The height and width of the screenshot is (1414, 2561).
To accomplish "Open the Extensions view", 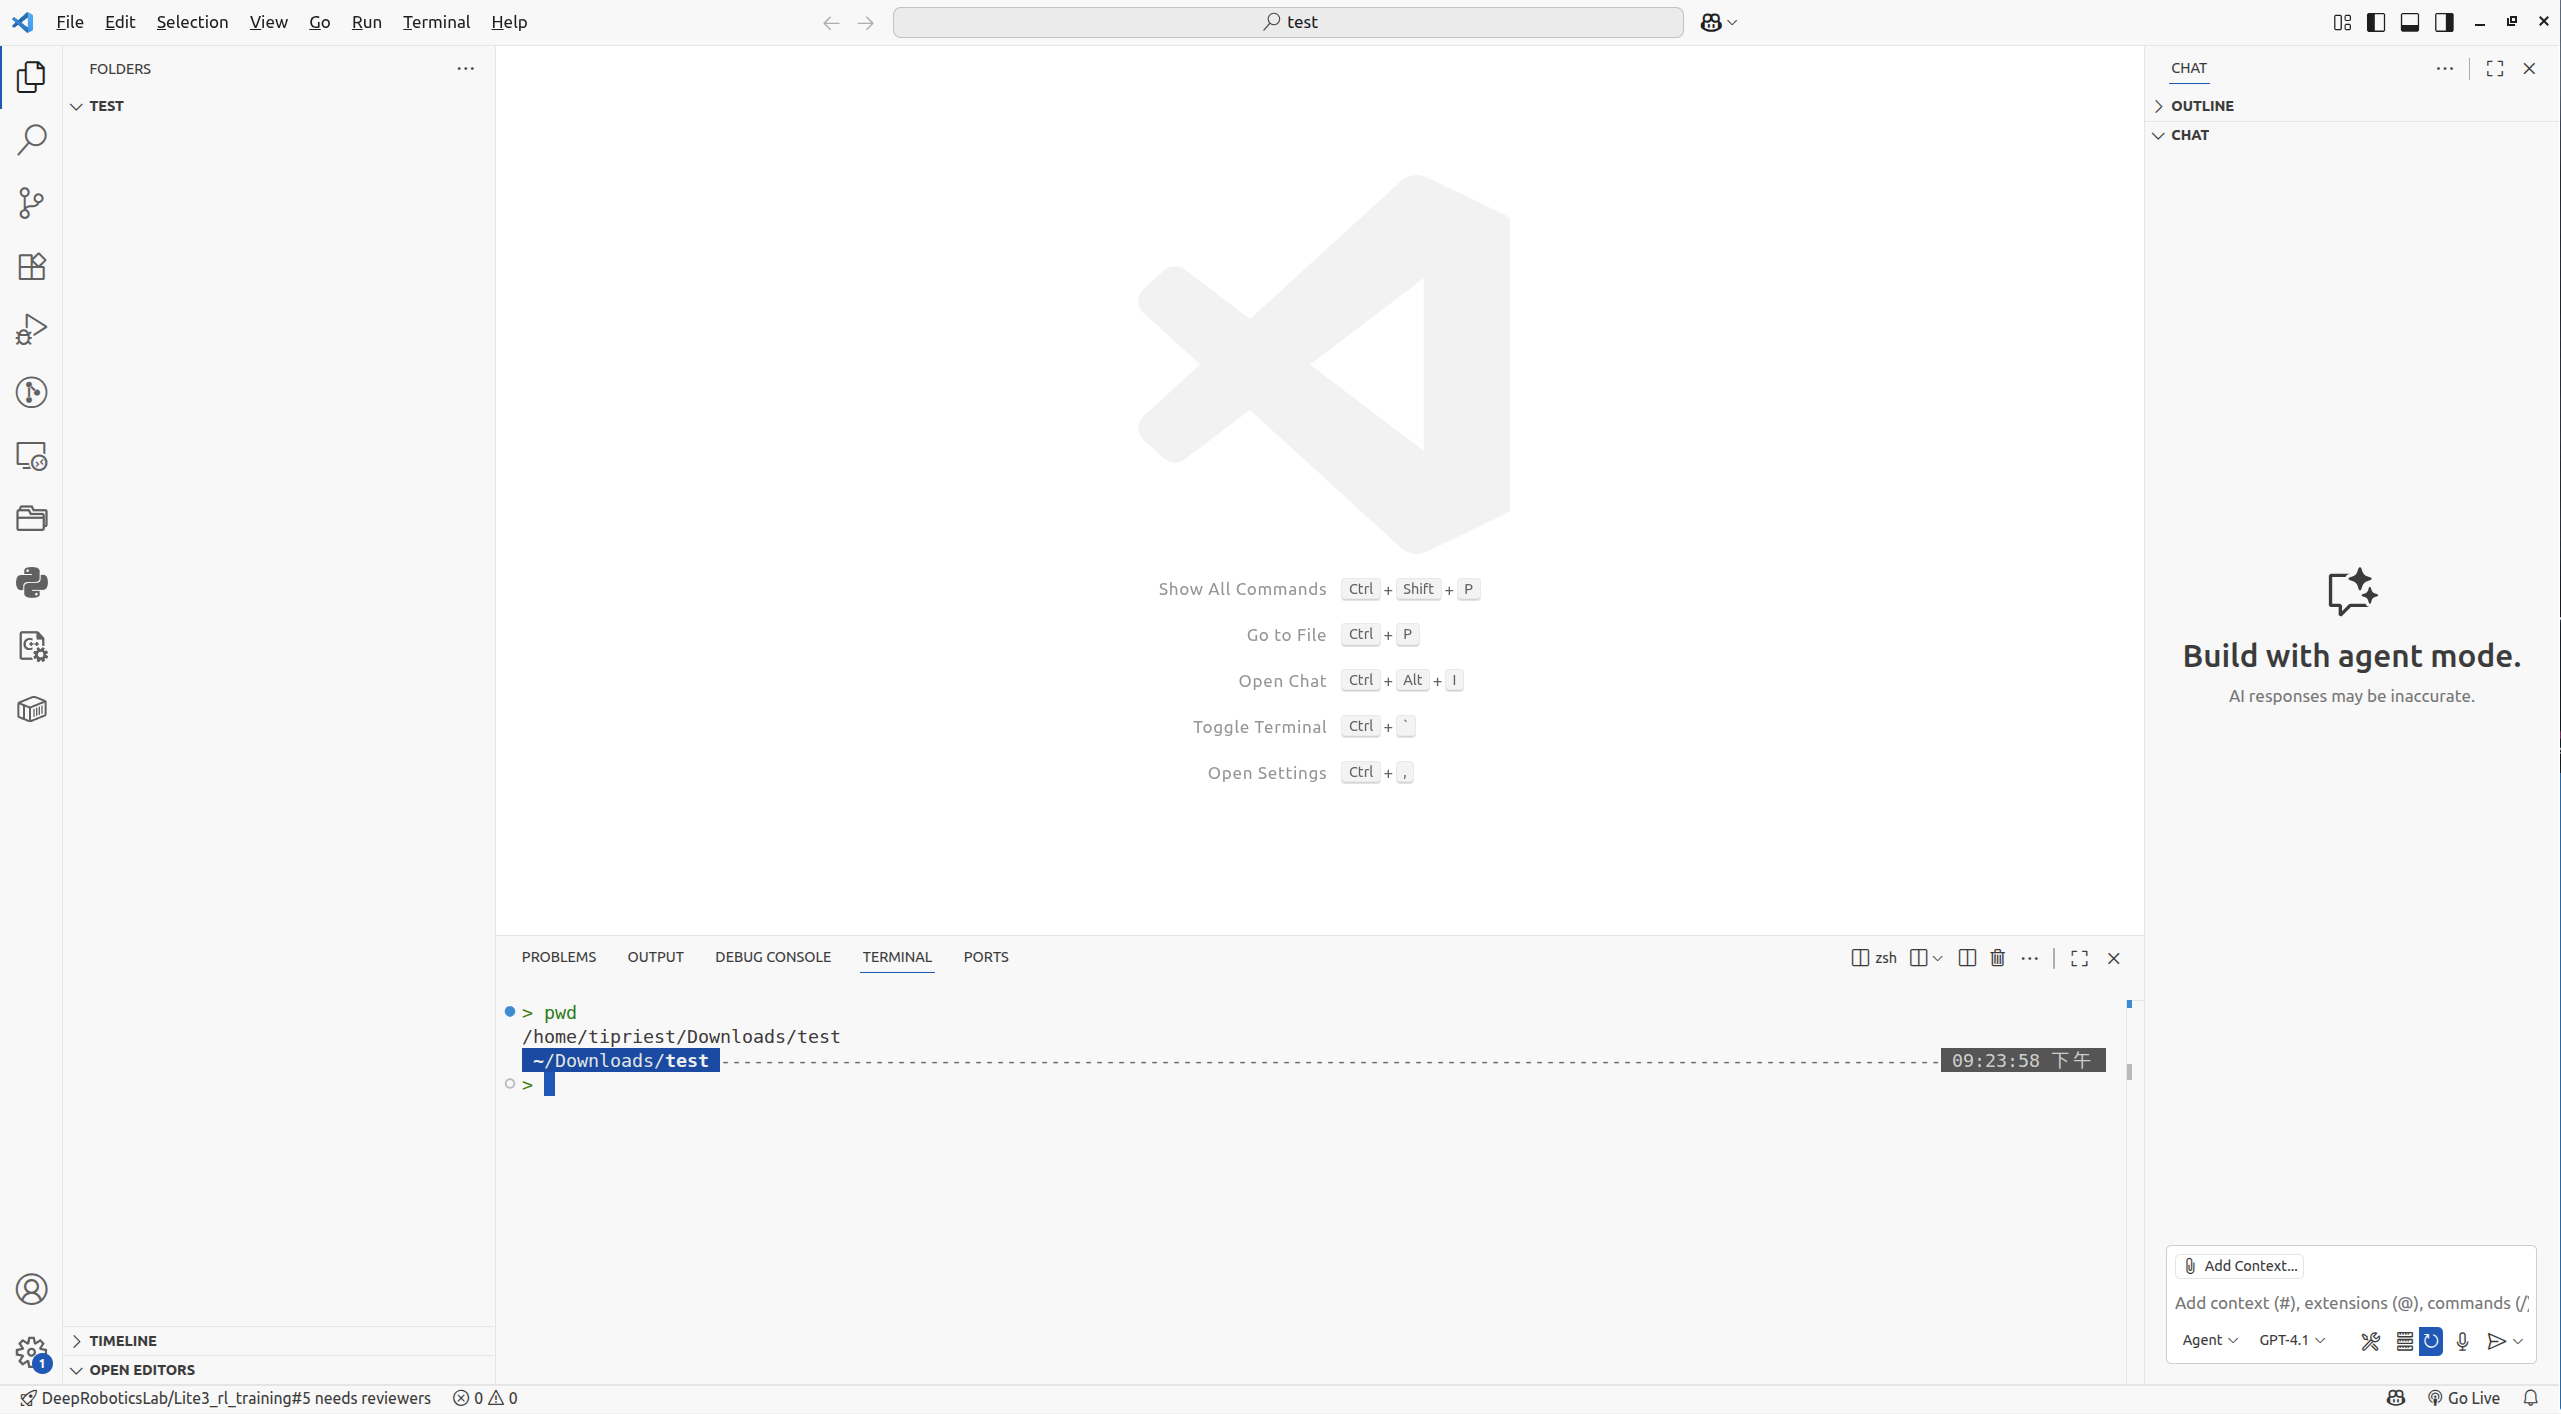I will point(31,266).
